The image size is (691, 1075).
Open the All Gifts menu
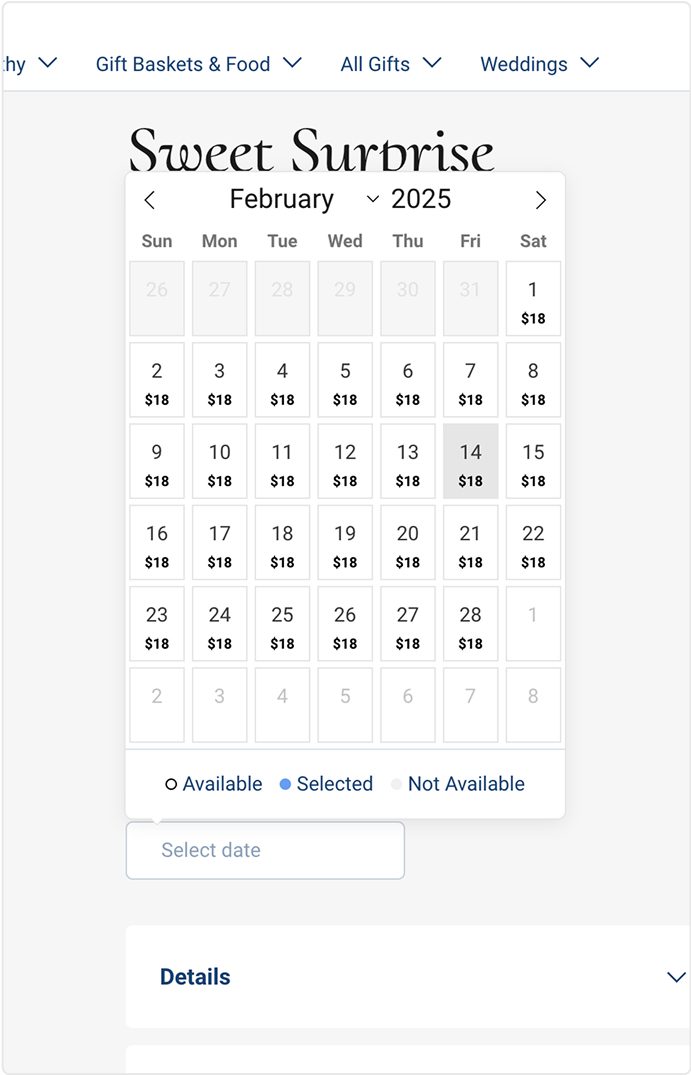(390, 64)
